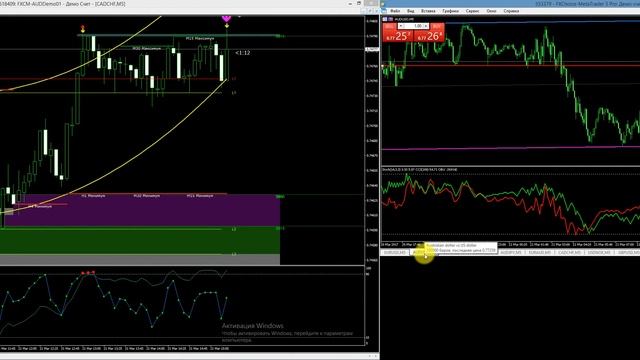Open the Вставка menu

tap(428, 11)
